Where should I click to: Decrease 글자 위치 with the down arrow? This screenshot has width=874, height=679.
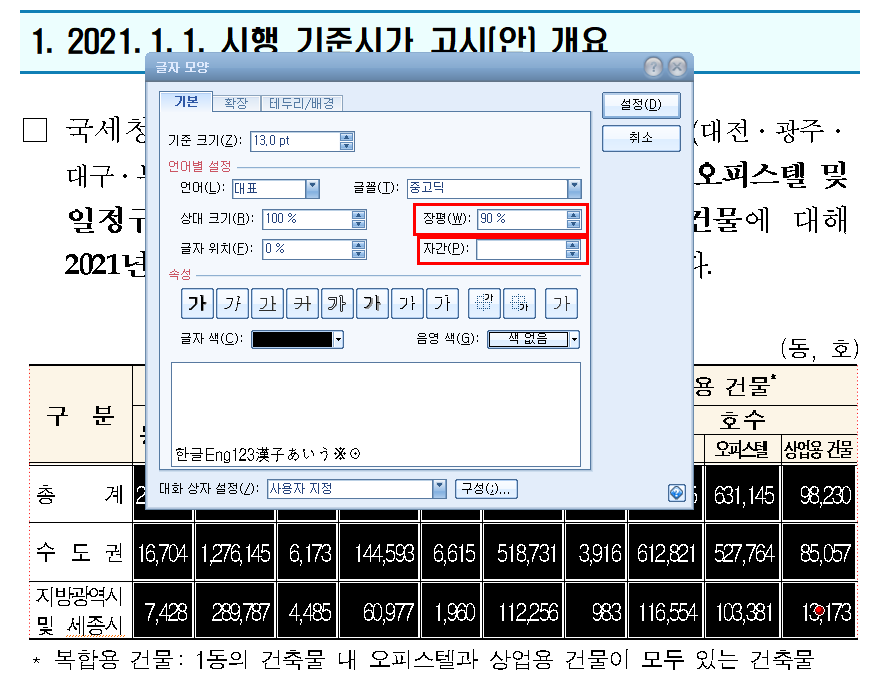[x=358, y=254]
